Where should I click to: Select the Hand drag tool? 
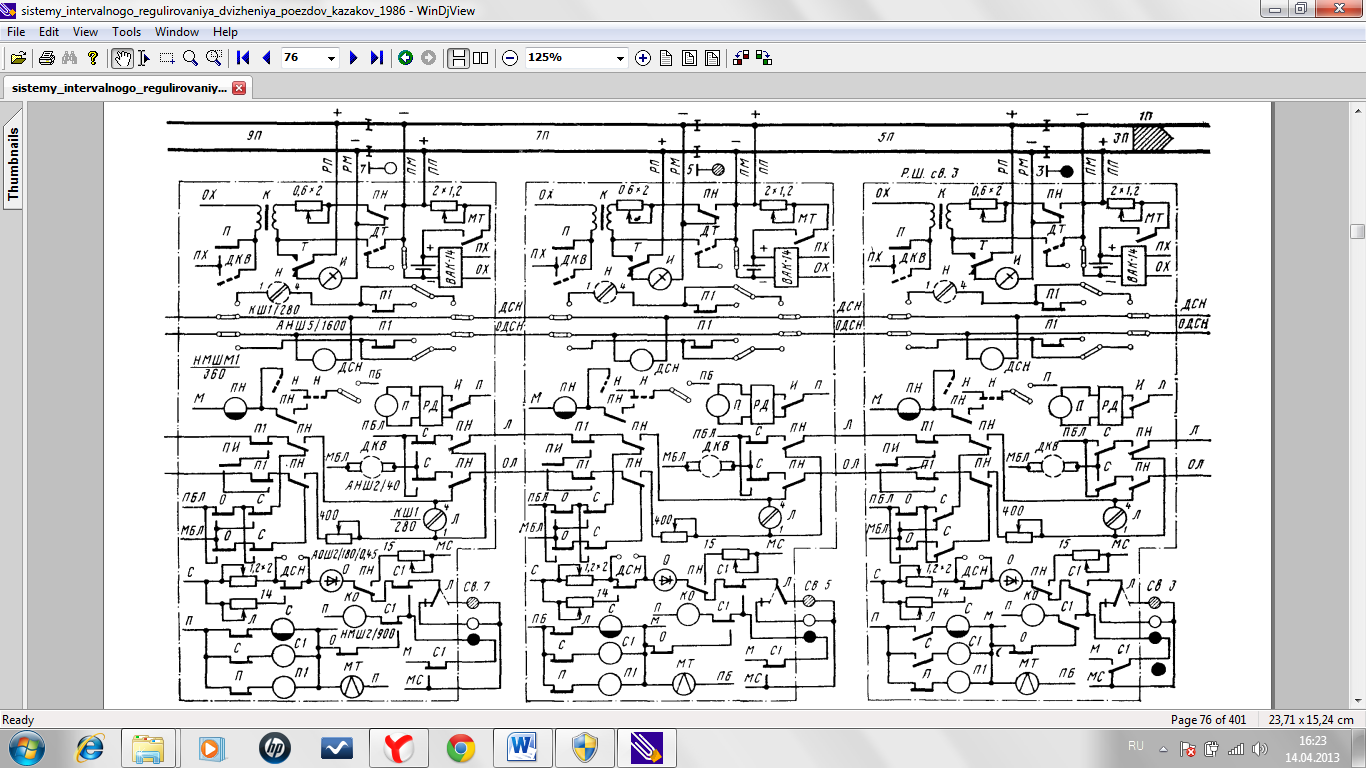click(x=121, y=58)
